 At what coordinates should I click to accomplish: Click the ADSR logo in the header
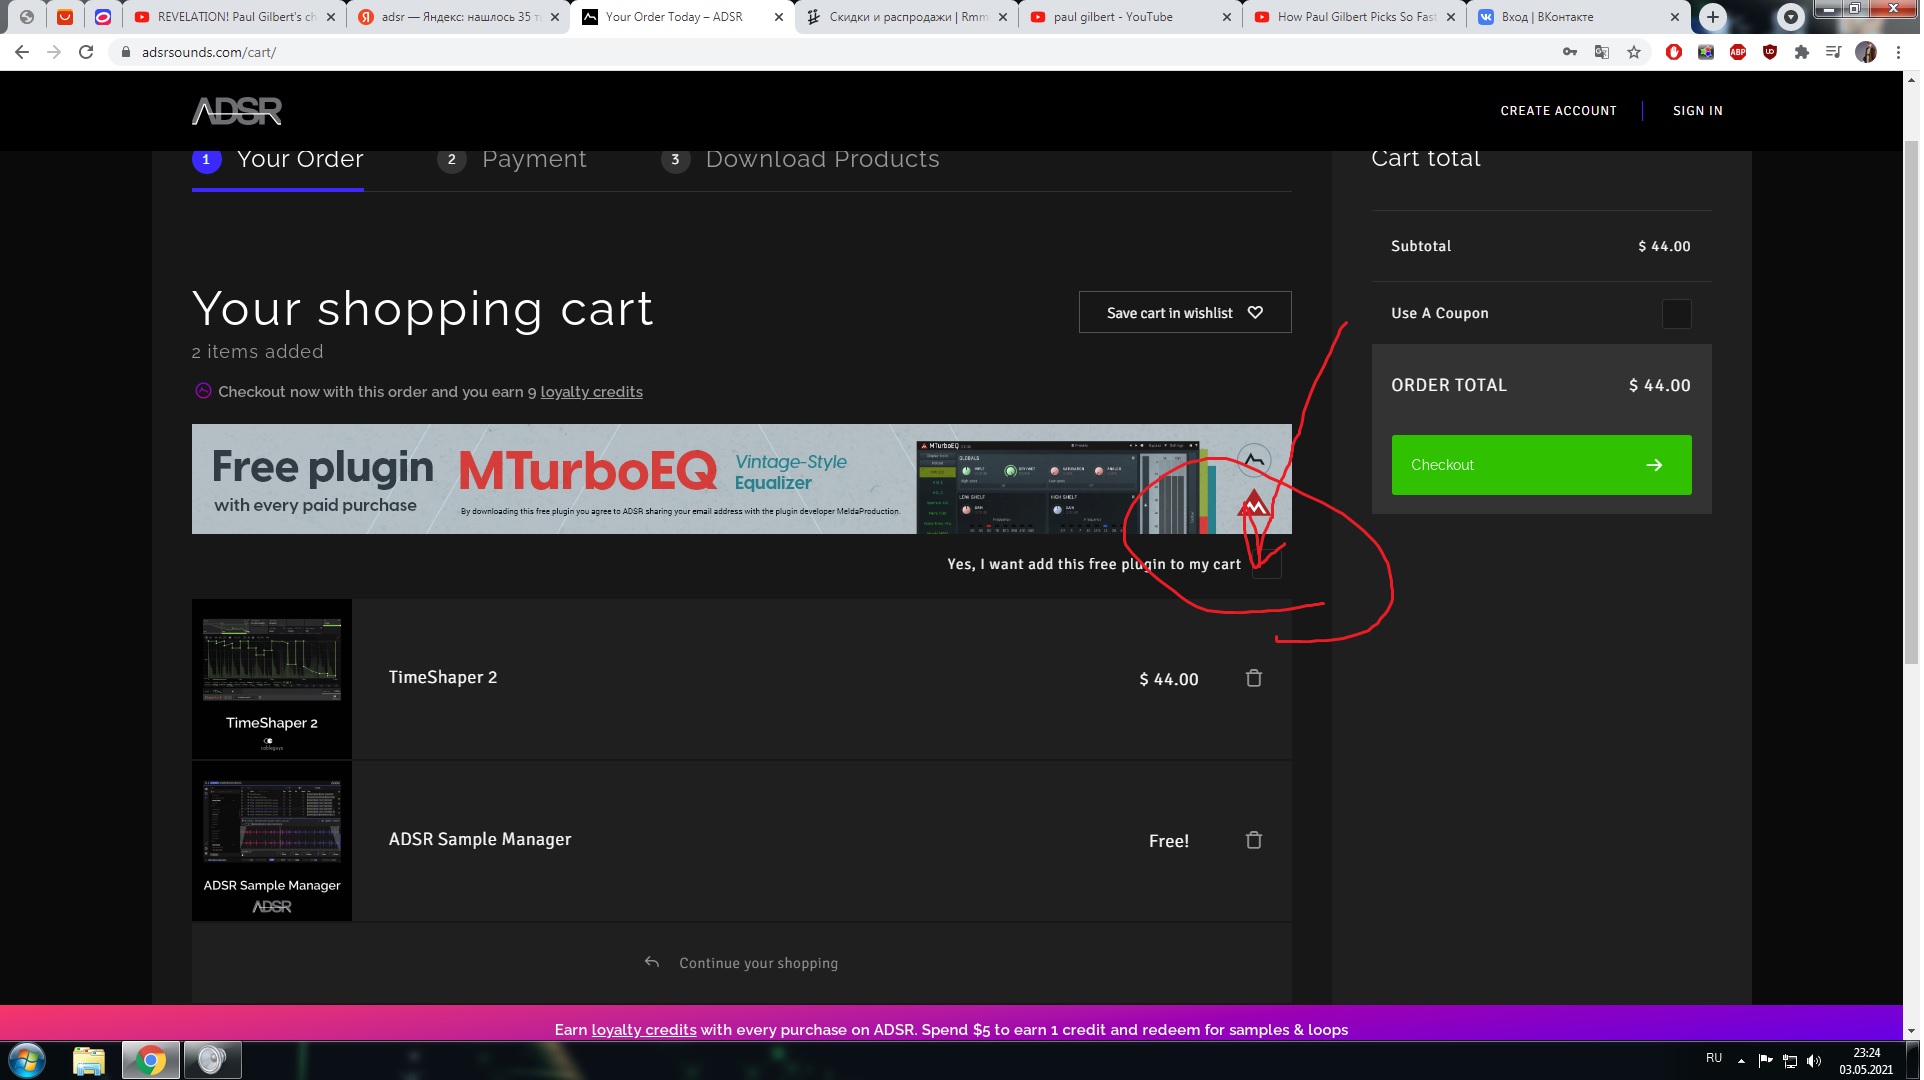pyautogui.click(x=237, y=111)
